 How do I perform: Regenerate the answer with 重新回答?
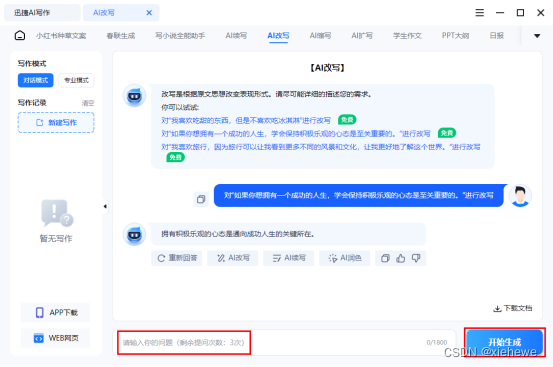click(x=177, y=258)
